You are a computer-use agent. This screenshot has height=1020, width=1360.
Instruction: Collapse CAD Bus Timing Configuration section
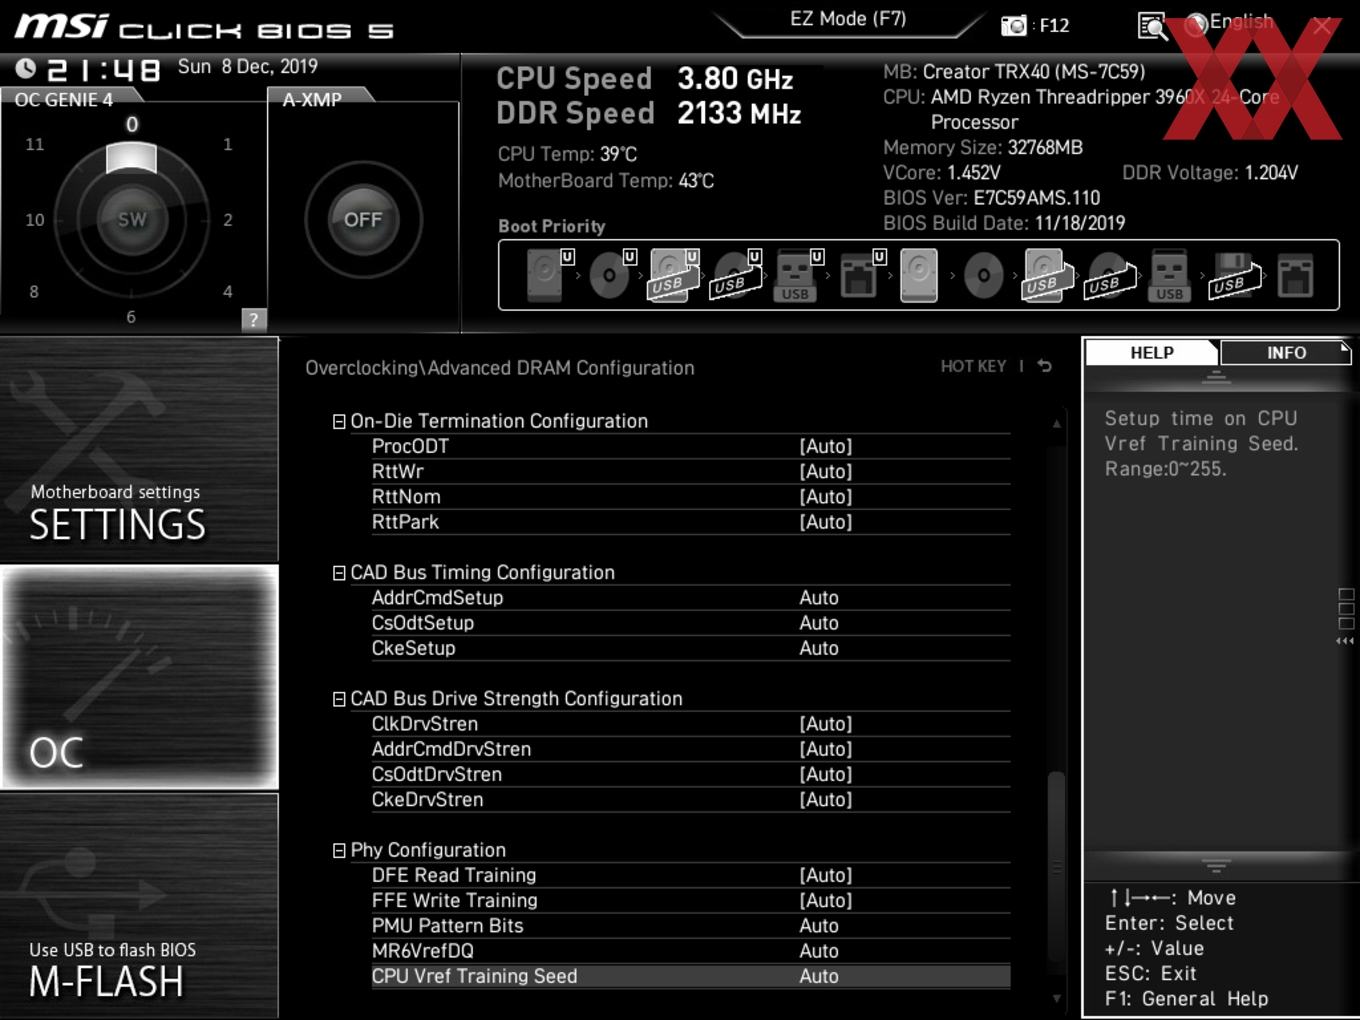(x=339, y=573)
